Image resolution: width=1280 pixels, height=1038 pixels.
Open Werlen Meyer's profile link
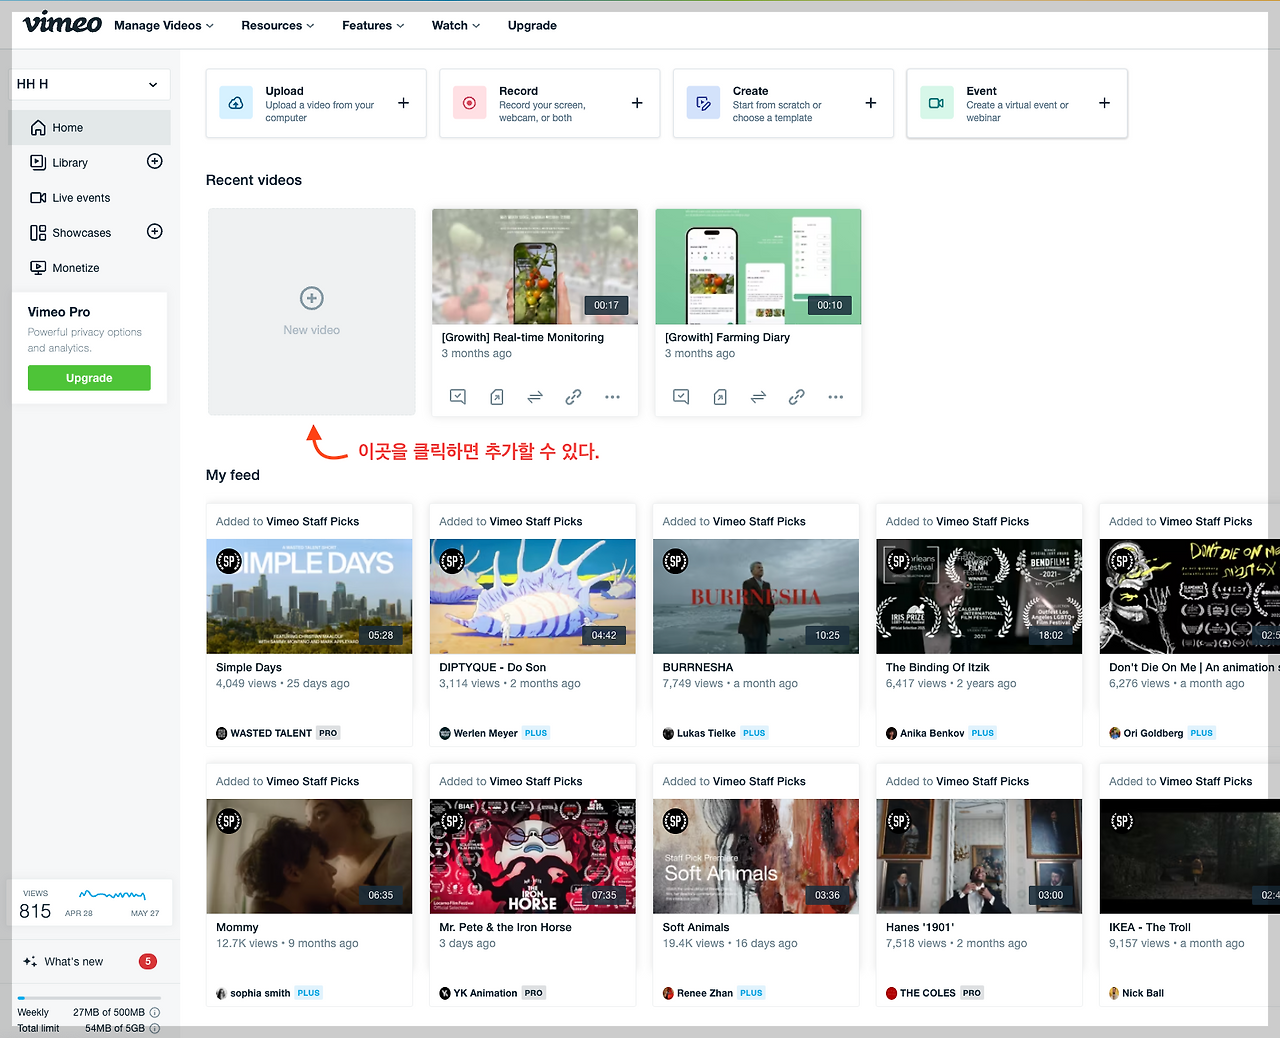pyautogui.click(x=486, y=733)
